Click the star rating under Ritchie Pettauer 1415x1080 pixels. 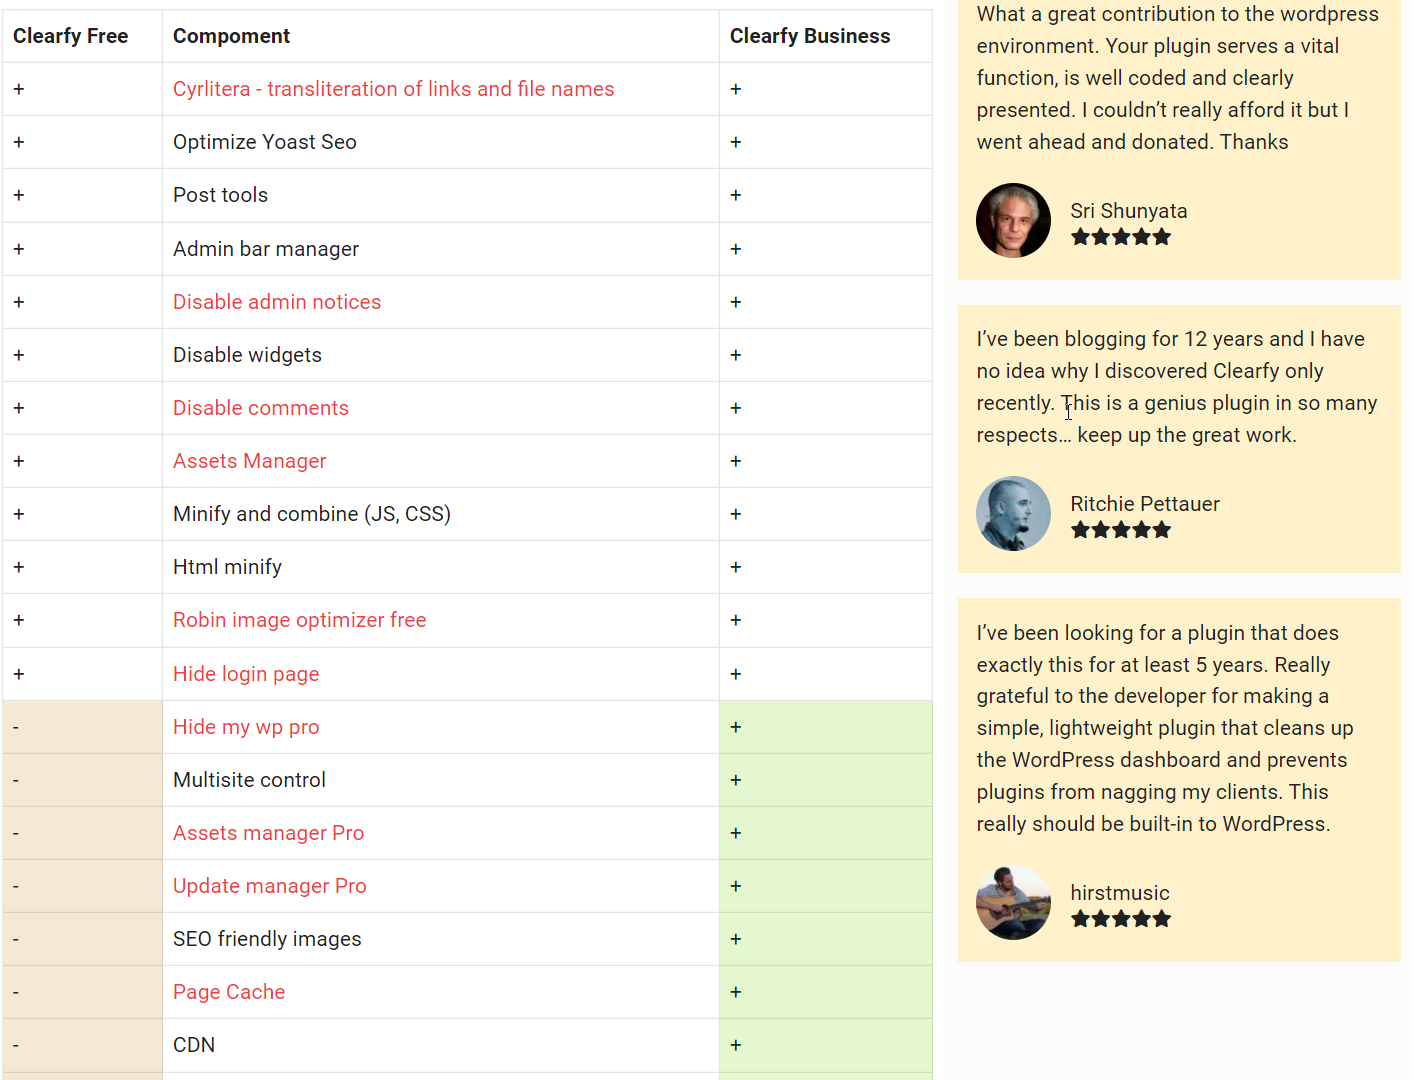[x=1120, y=530]
